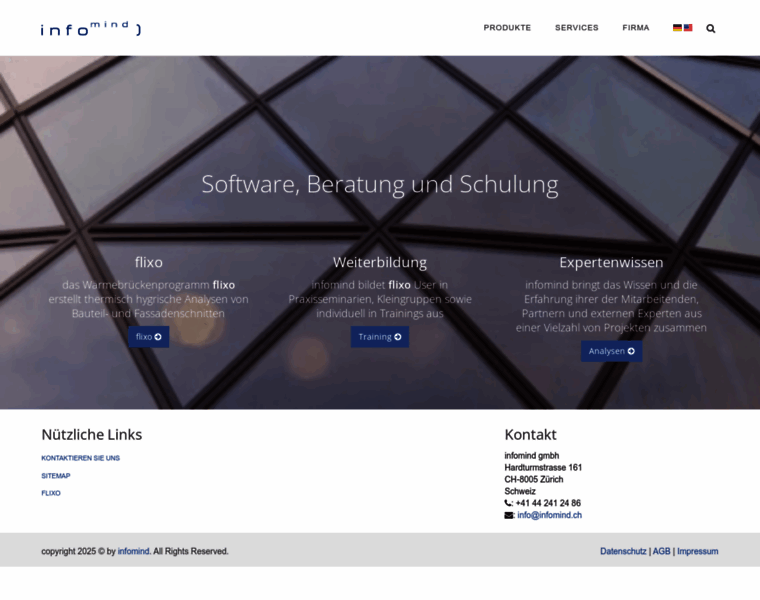760x600 pixels.
Task: Click the 'Hardturmstrasse 161' address line
Action: (543, 468)
